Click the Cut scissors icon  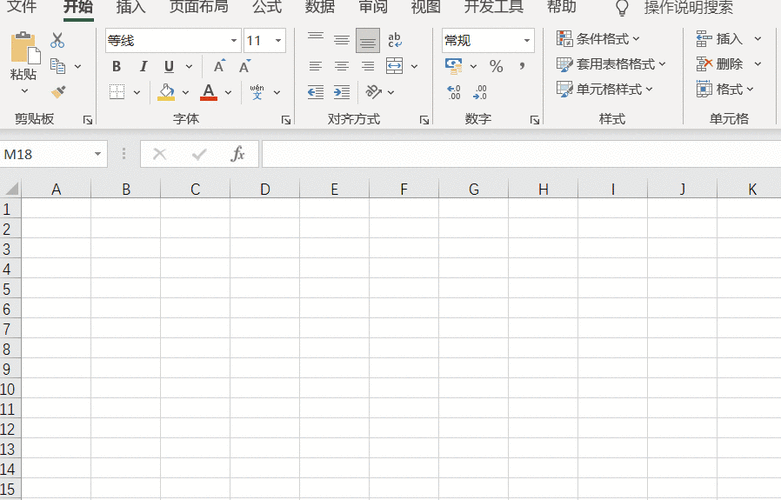(57, 40)
